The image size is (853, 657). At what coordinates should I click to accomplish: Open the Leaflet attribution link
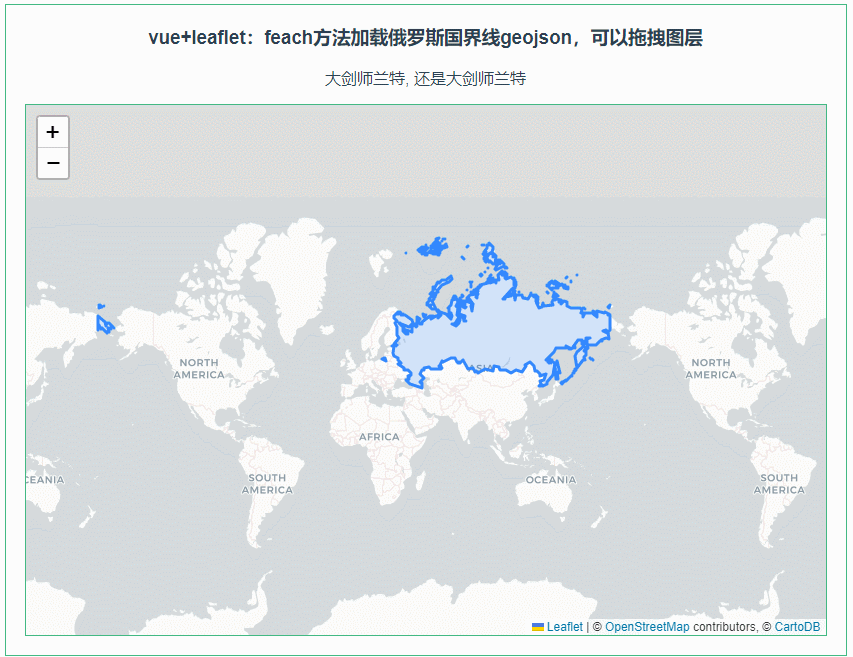(x=564, y=627)
